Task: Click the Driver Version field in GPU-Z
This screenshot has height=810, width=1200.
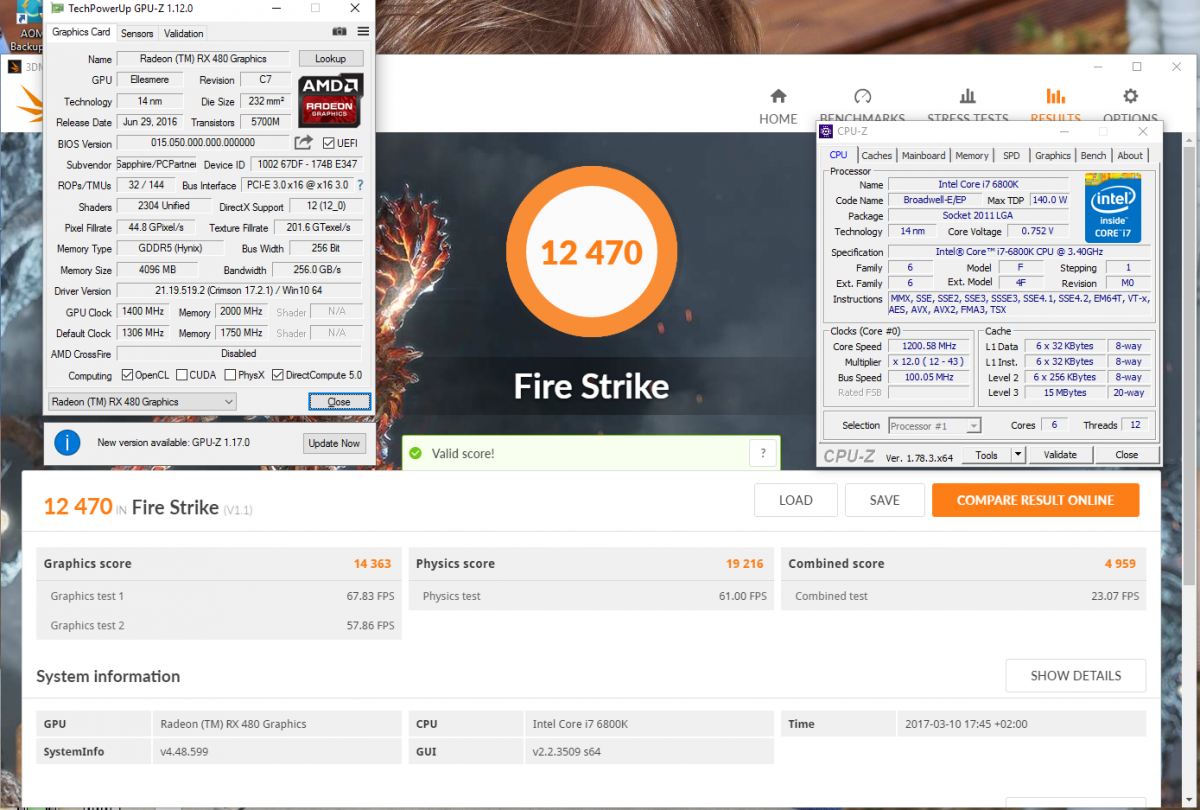Action: click(238, 291)
